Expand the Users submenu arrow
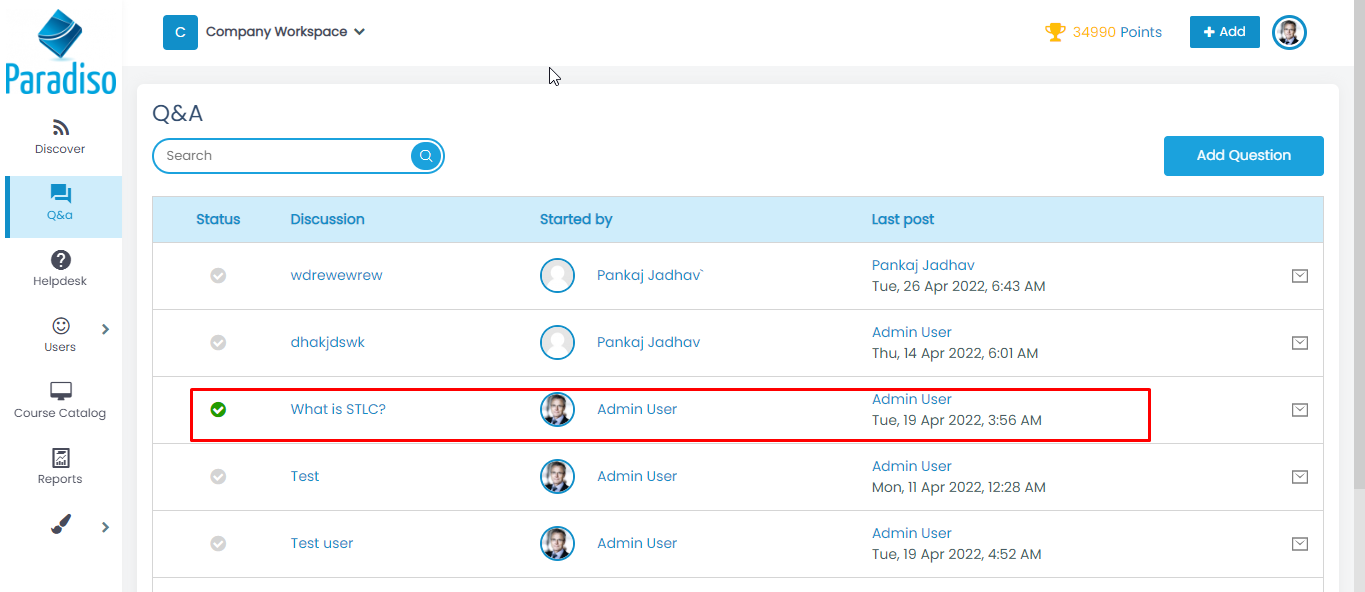This screenshot has height=592, width=1365. coord(106,329)
